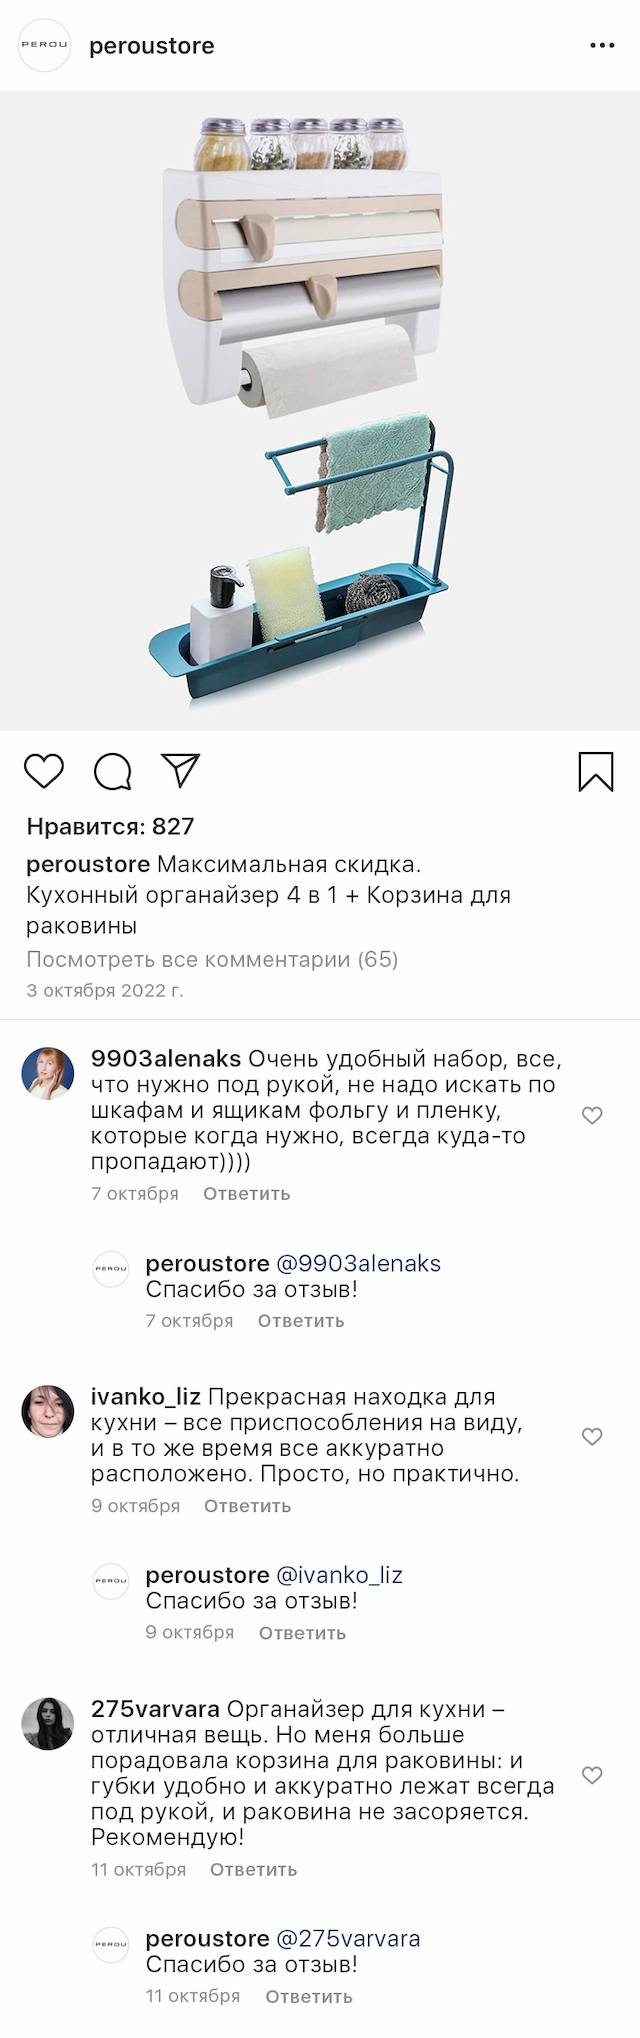The image size is (640, 2038).
Task: Open the three-dots post options menu
Action: click(602, 46)
